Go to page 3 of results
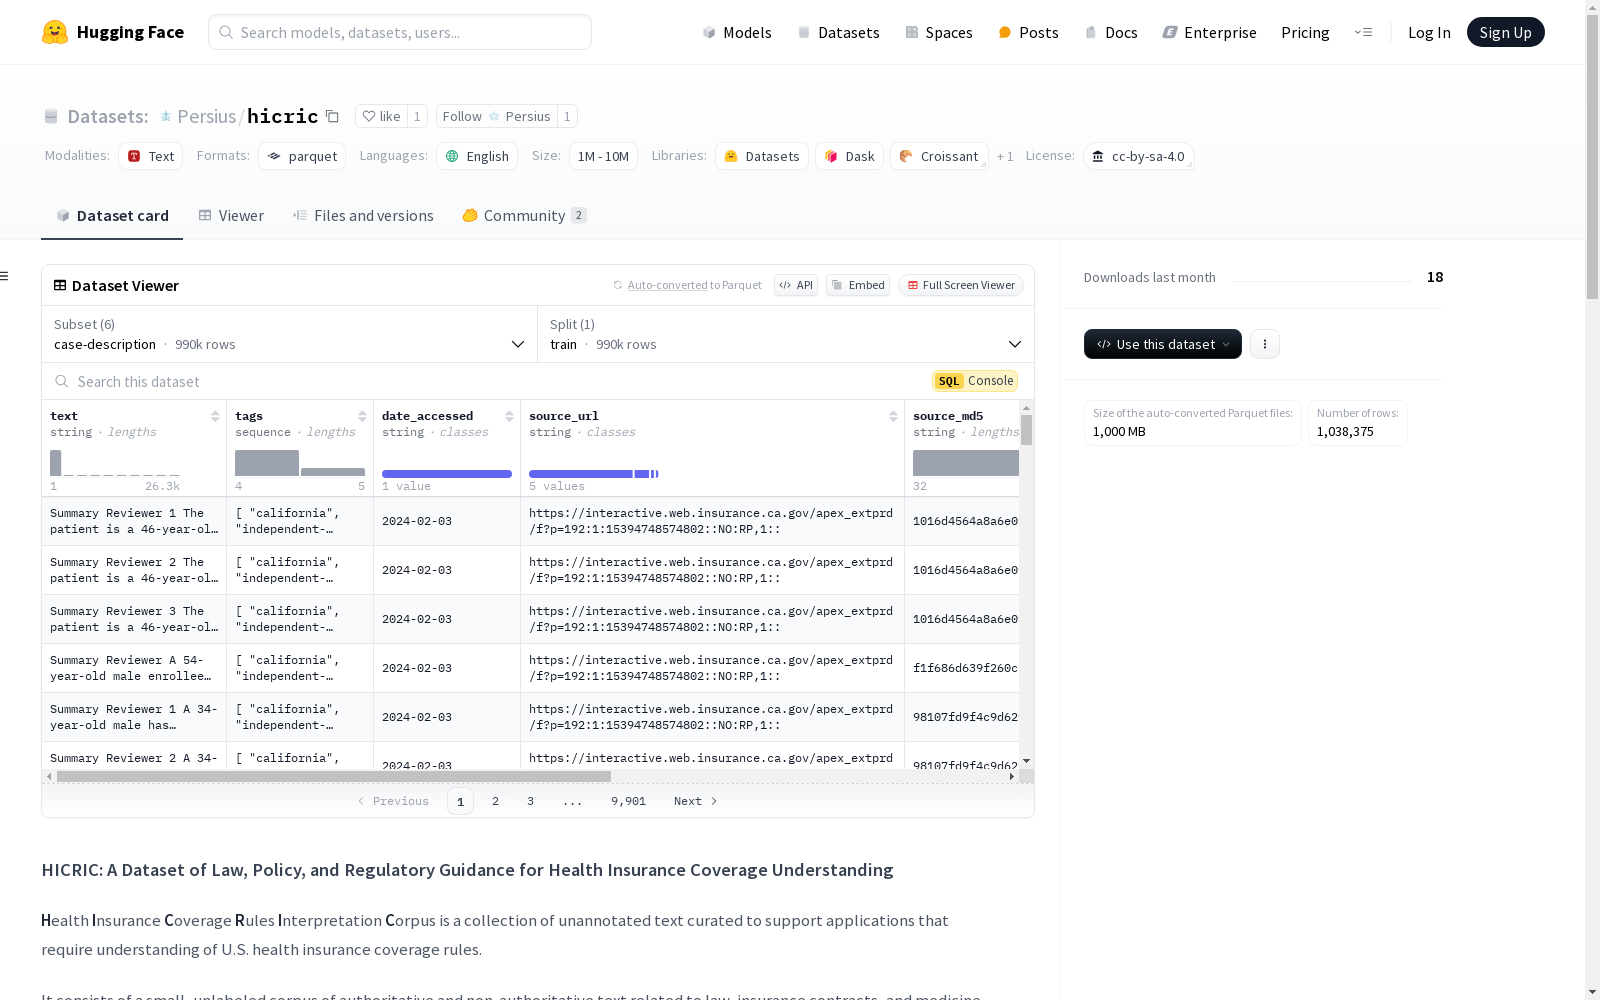This screenshot has width=1600, height=1000. click(x=530, y=801)
